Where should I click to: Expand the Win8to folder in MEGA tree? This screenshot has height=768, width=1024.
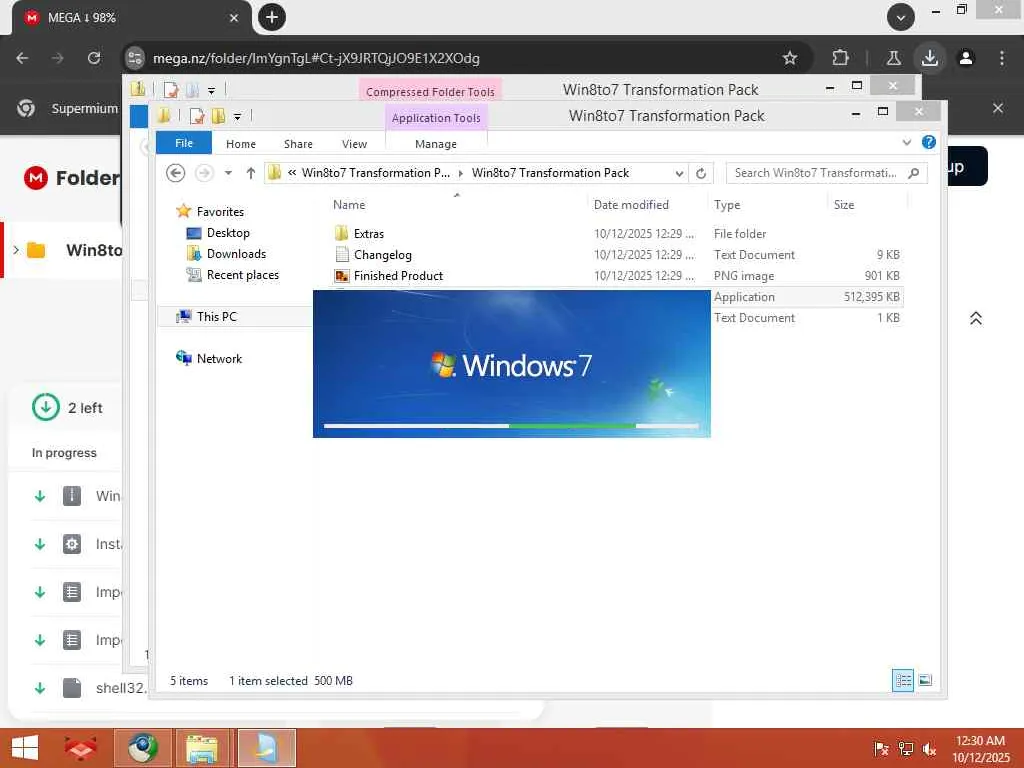16,250
